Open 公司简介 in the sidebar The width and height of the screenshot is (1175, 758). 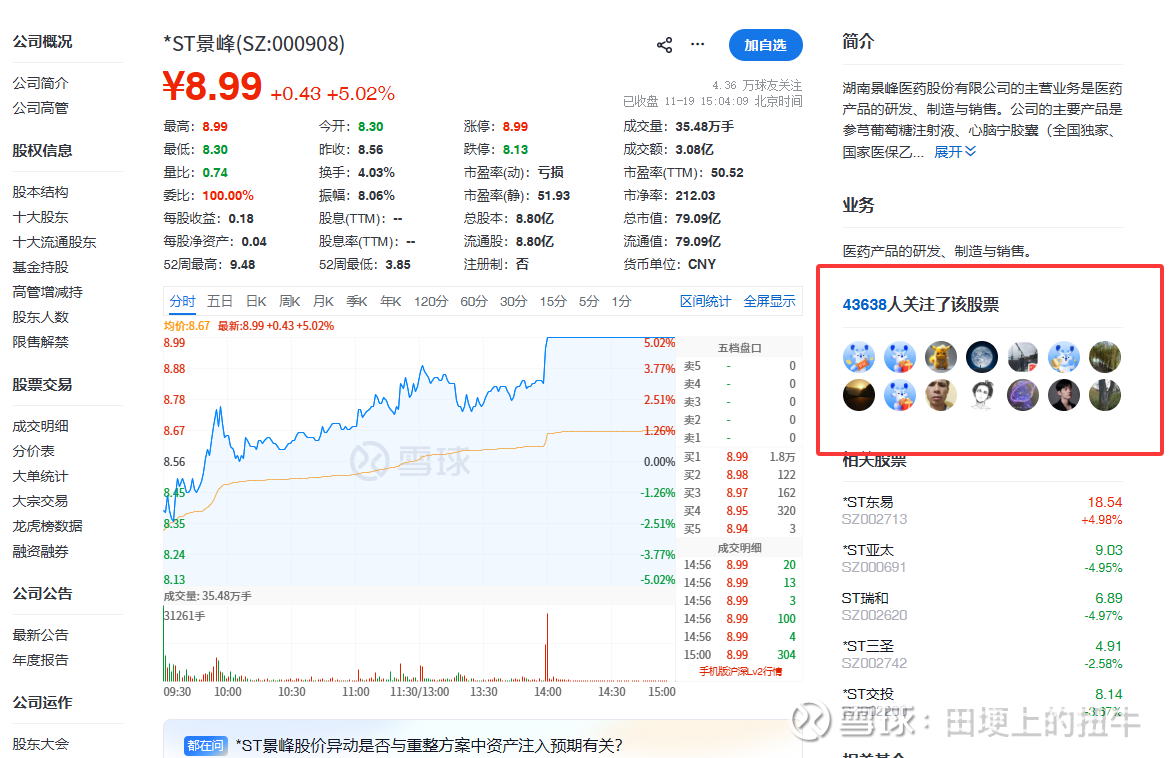coord(40,83)
